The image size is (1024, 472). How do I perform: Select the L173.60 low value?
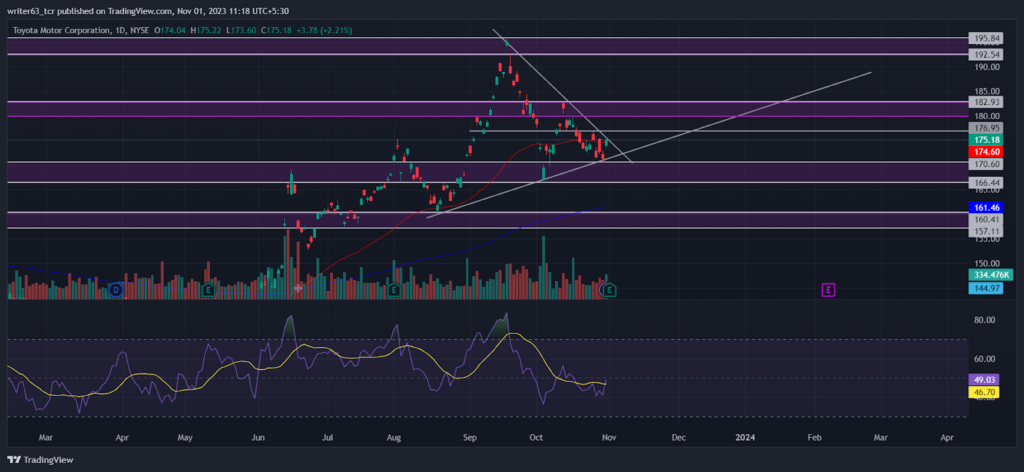coord(242,30)
